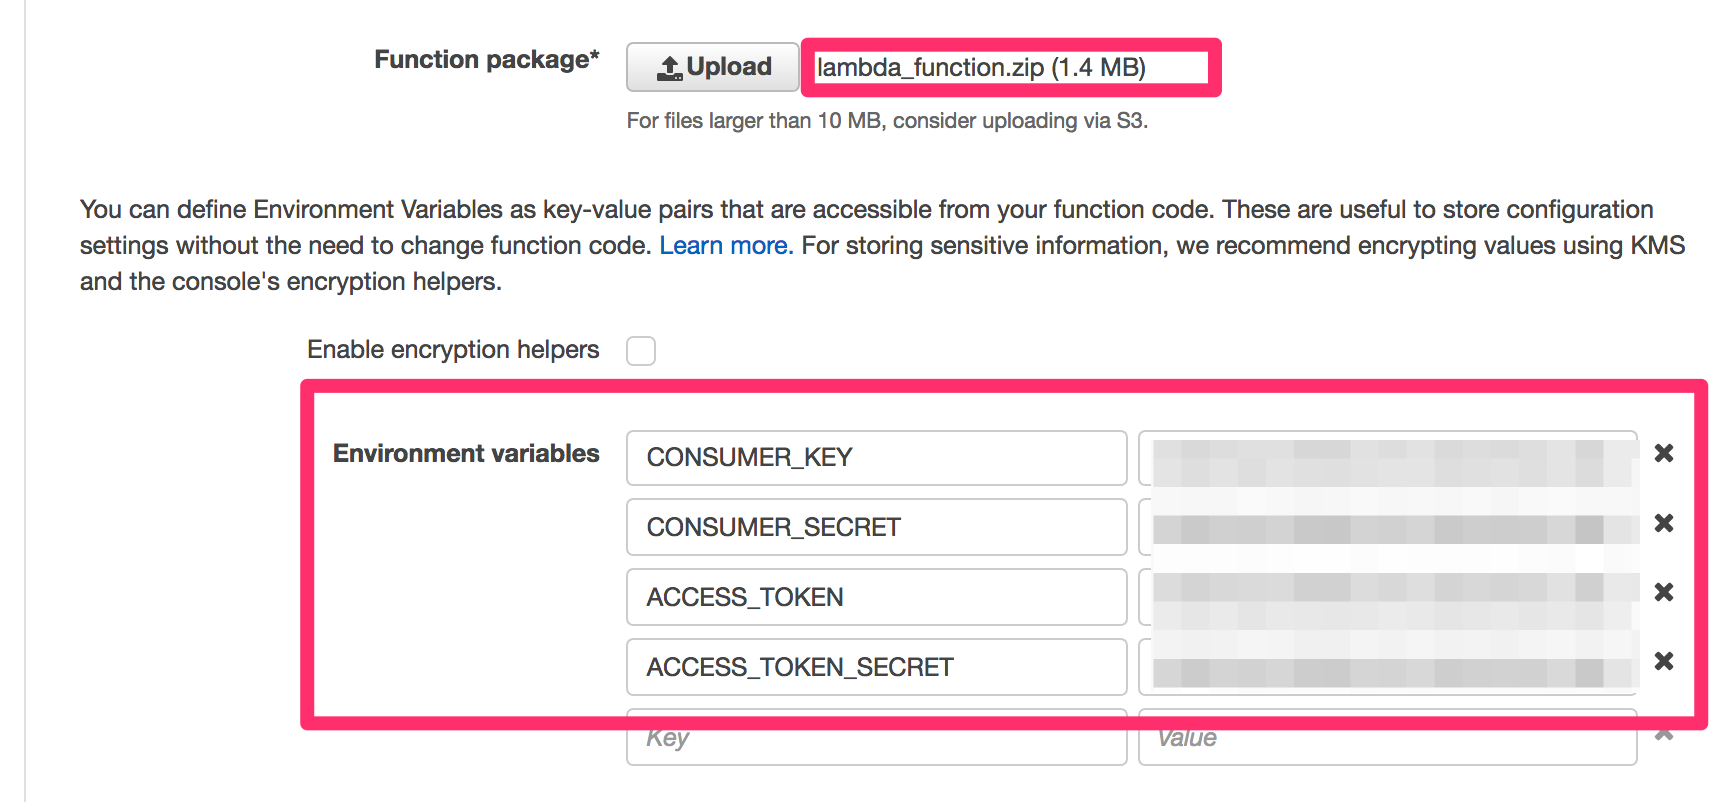The height and width of the screenshot is (802, 1716).
Task: Click the ACCESS_TOKEN_SECRET key field
Action: (x=876, y=666)
